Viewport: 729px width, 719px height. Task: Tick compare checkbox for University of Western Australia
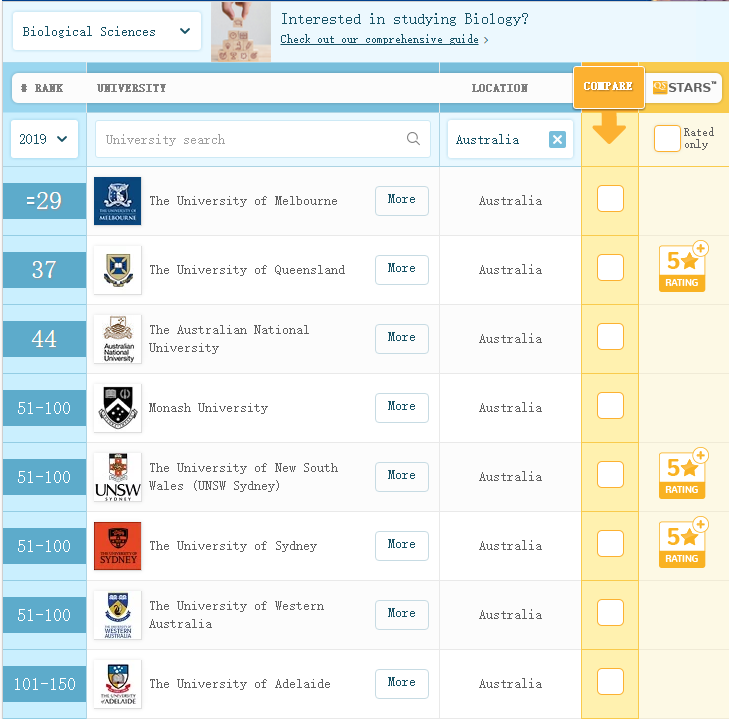tap(610, 612)
